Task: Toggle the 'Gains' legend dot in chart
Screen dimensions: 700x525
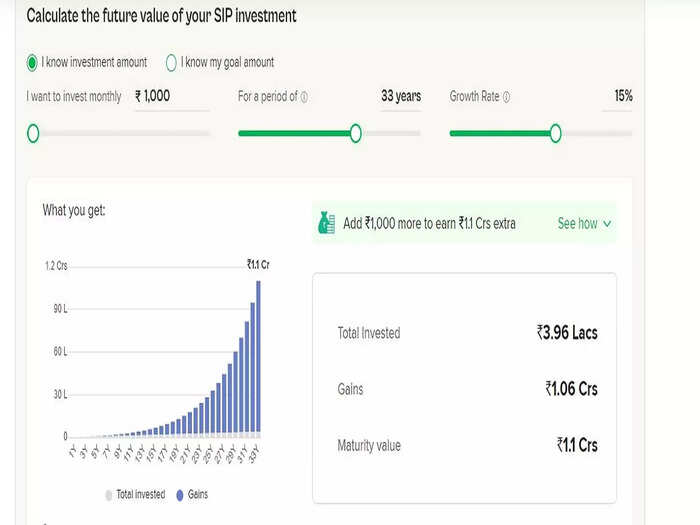Action: click(180, 495)
